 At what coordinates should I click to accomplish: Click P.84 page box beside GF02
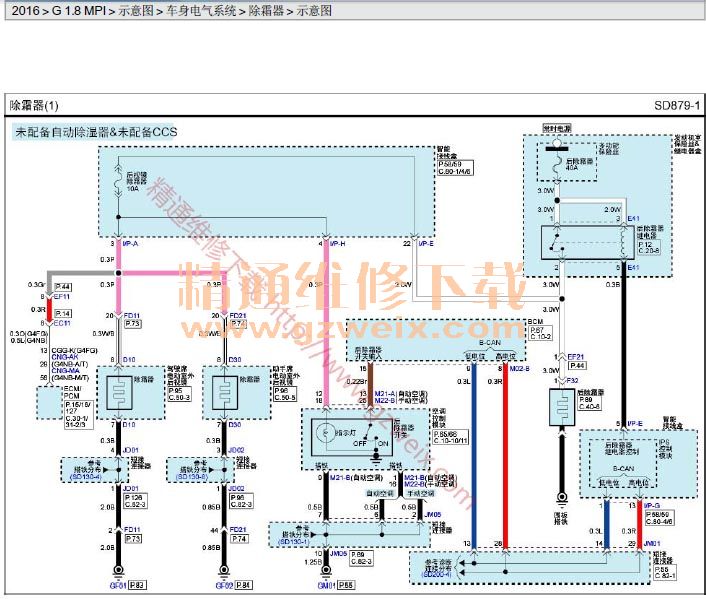(244, 585)
